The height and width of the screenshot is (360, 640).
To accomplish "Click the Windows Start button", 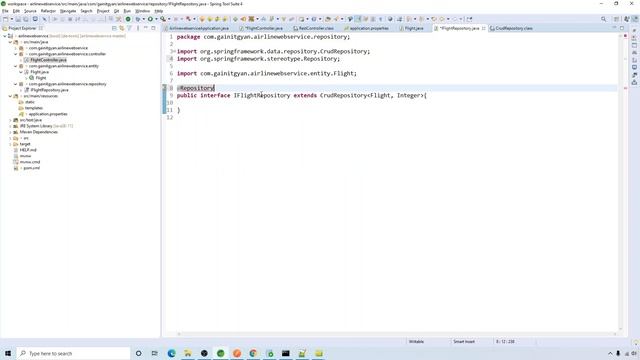I will pyautogui.click(x=8, y=353).
